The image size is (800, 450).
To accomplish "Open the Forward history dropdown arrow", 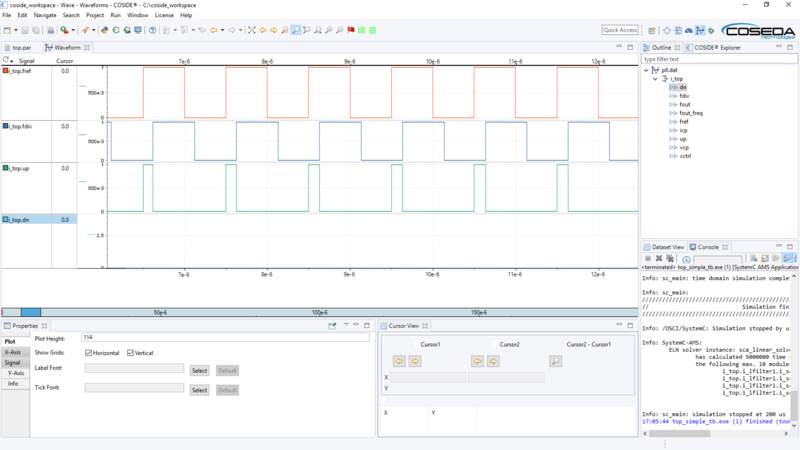I will tap(241, 30).
